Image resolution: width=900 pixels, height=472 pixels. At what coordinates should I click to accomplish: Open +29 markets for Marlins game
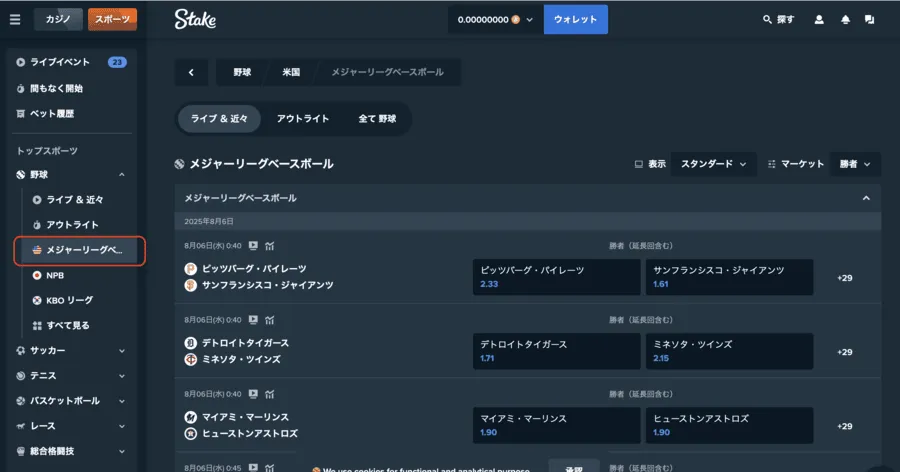844,426
